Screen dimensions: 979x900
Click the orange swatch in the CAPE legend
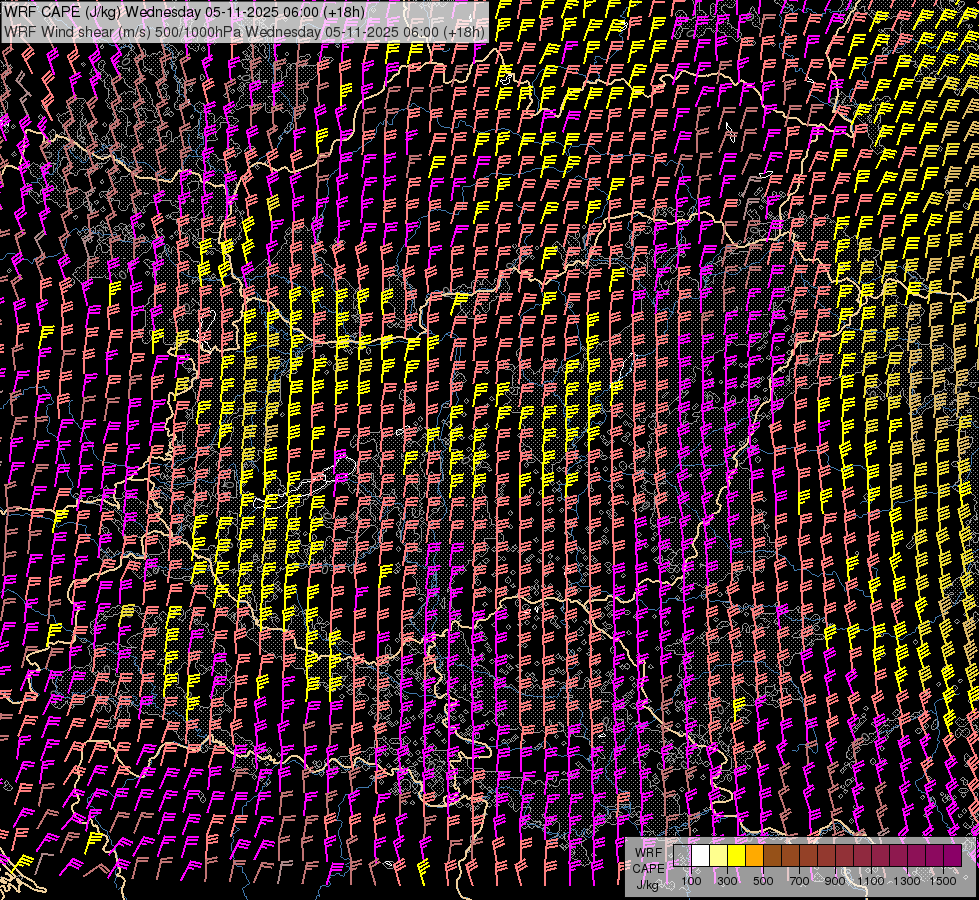click(x=754, y=856)
